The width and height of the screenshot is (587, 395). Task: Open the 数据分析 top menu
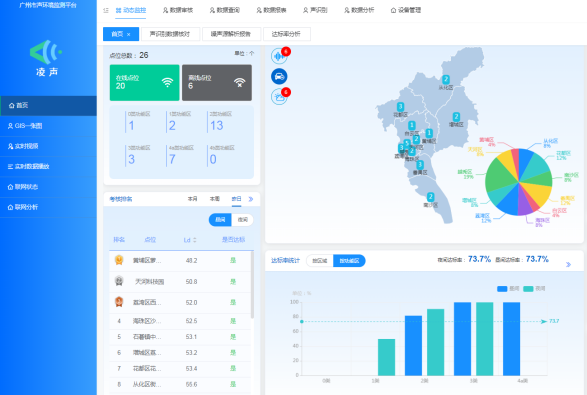pos(359,10)
